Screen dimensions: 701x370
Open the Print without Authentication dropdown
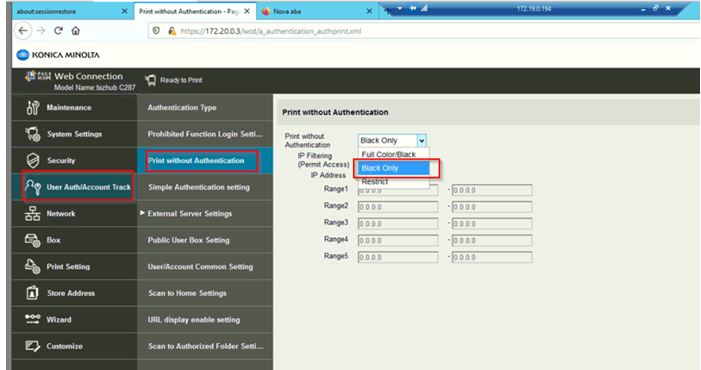392,140
